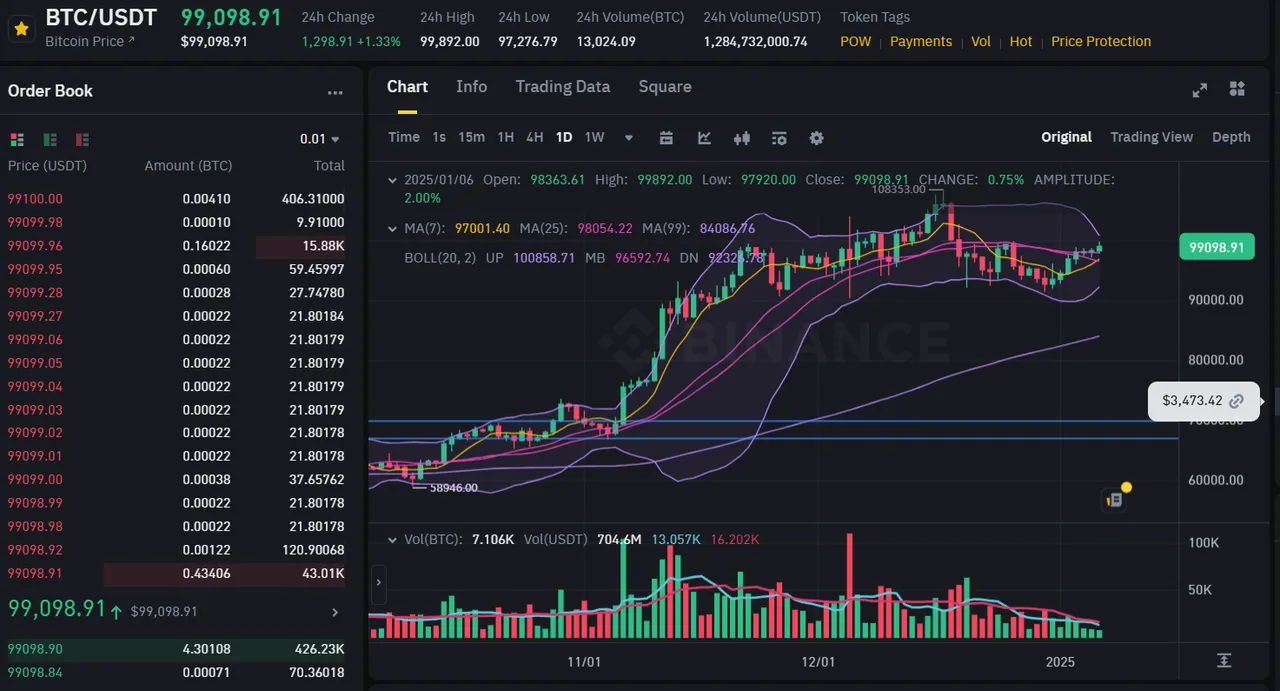Switch to the Trading Data tab
The image size is (1280, 691).
click(x=563, y=86)
